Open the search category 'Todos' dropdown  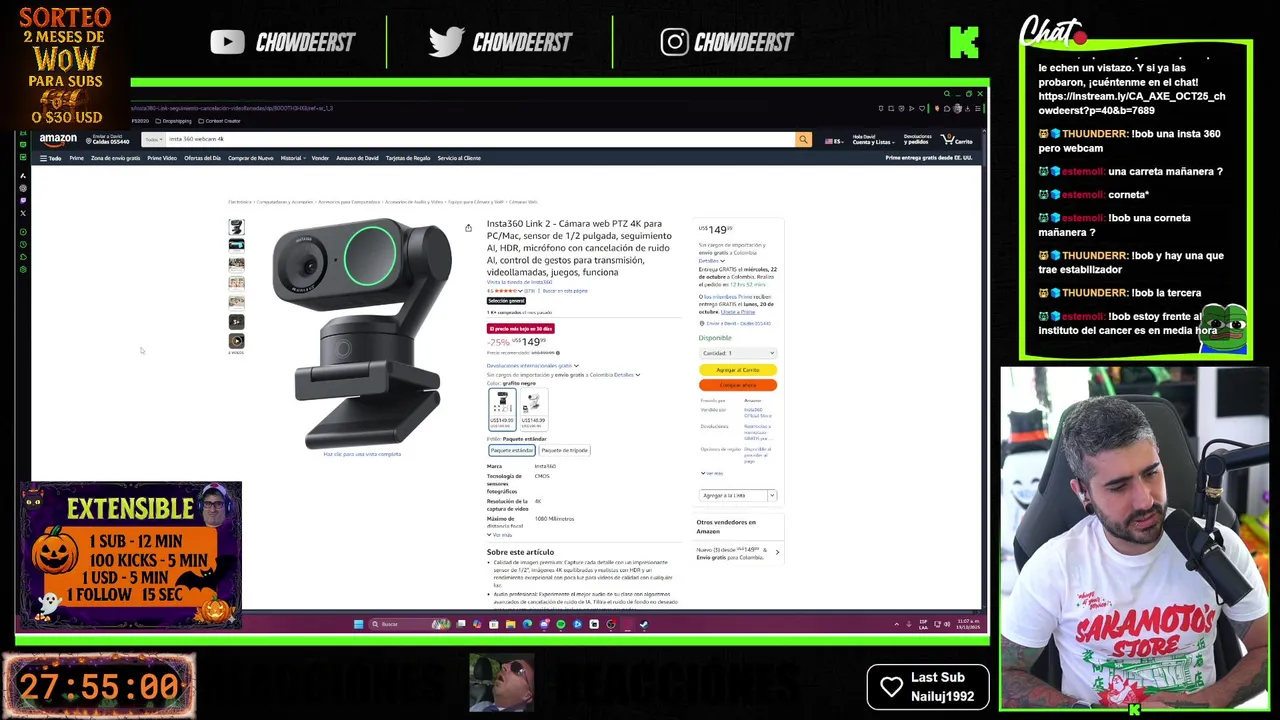coord(153,140)
